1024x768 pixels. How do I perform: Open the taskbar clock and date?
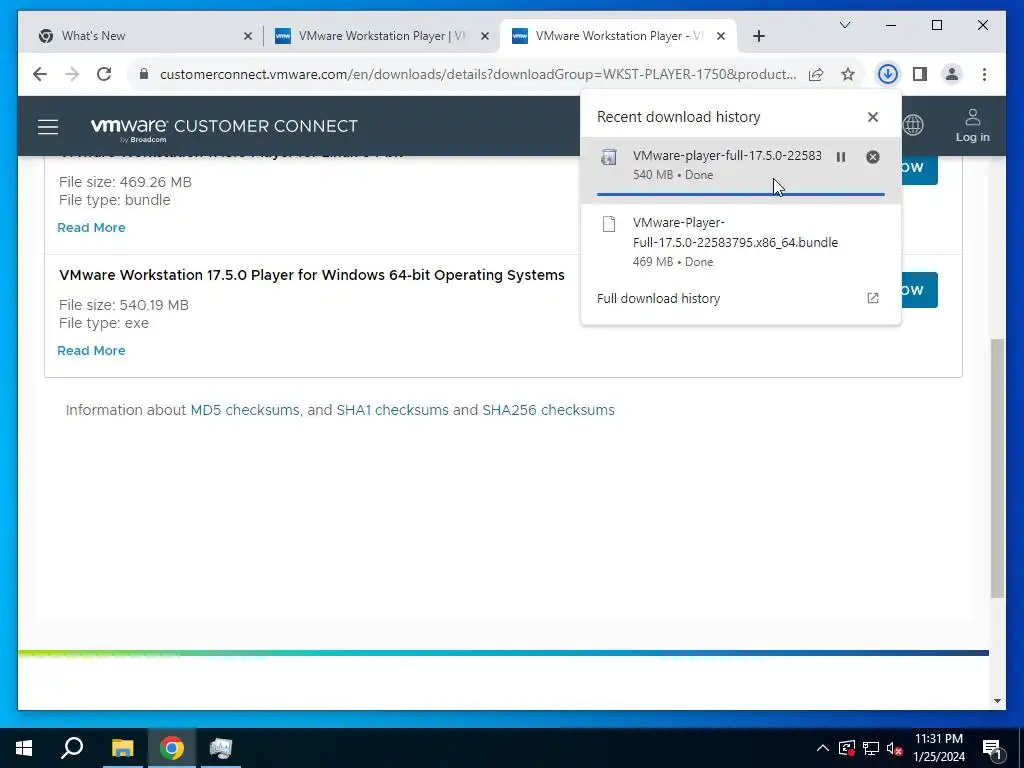pos(939,748)
